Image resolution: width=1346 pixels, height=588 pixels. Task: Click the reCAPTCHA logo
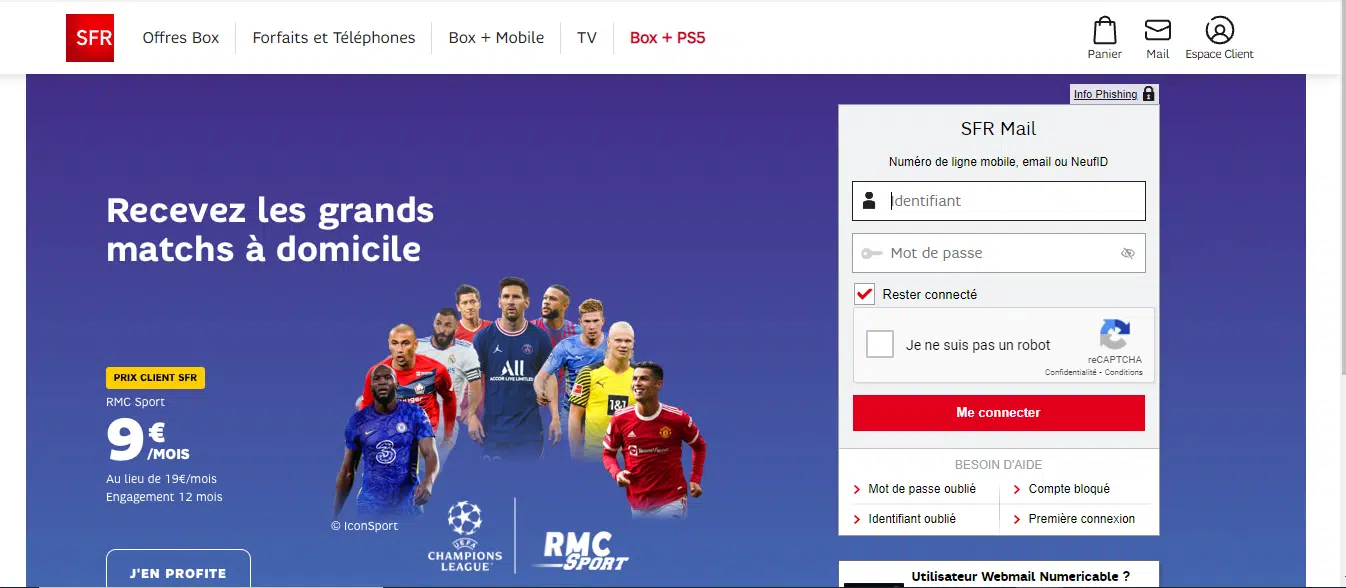(1115, 334)
